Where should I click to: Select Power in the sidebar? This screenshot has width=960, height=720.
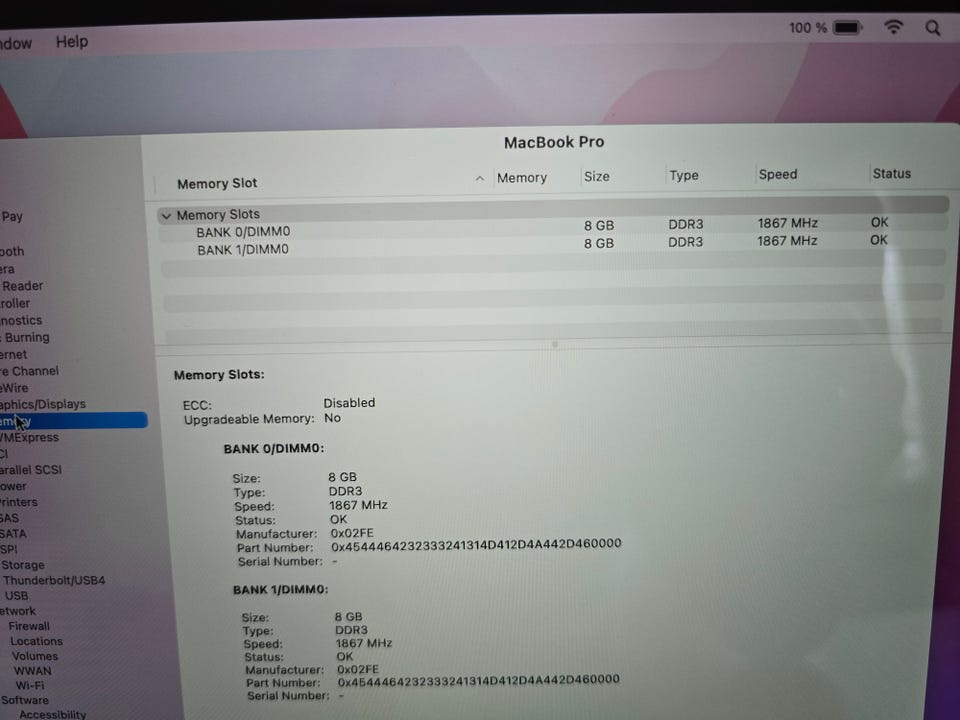point(13,486)
